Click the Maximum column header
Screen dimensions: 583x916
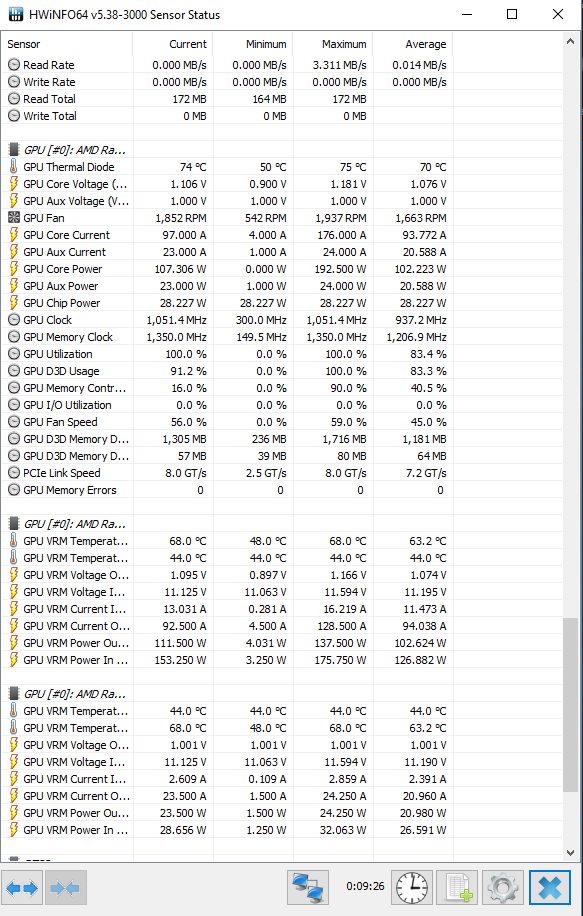click(333, 44)
